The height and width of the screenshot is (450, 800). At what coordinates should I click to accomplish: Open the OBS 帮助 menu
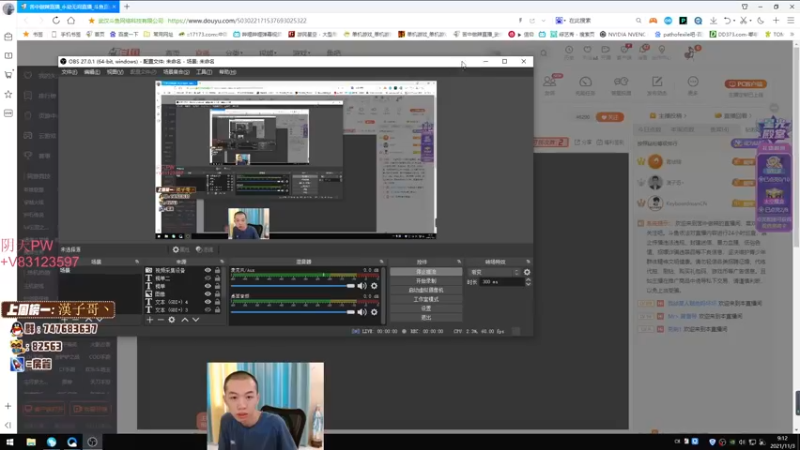pos(227,72)
